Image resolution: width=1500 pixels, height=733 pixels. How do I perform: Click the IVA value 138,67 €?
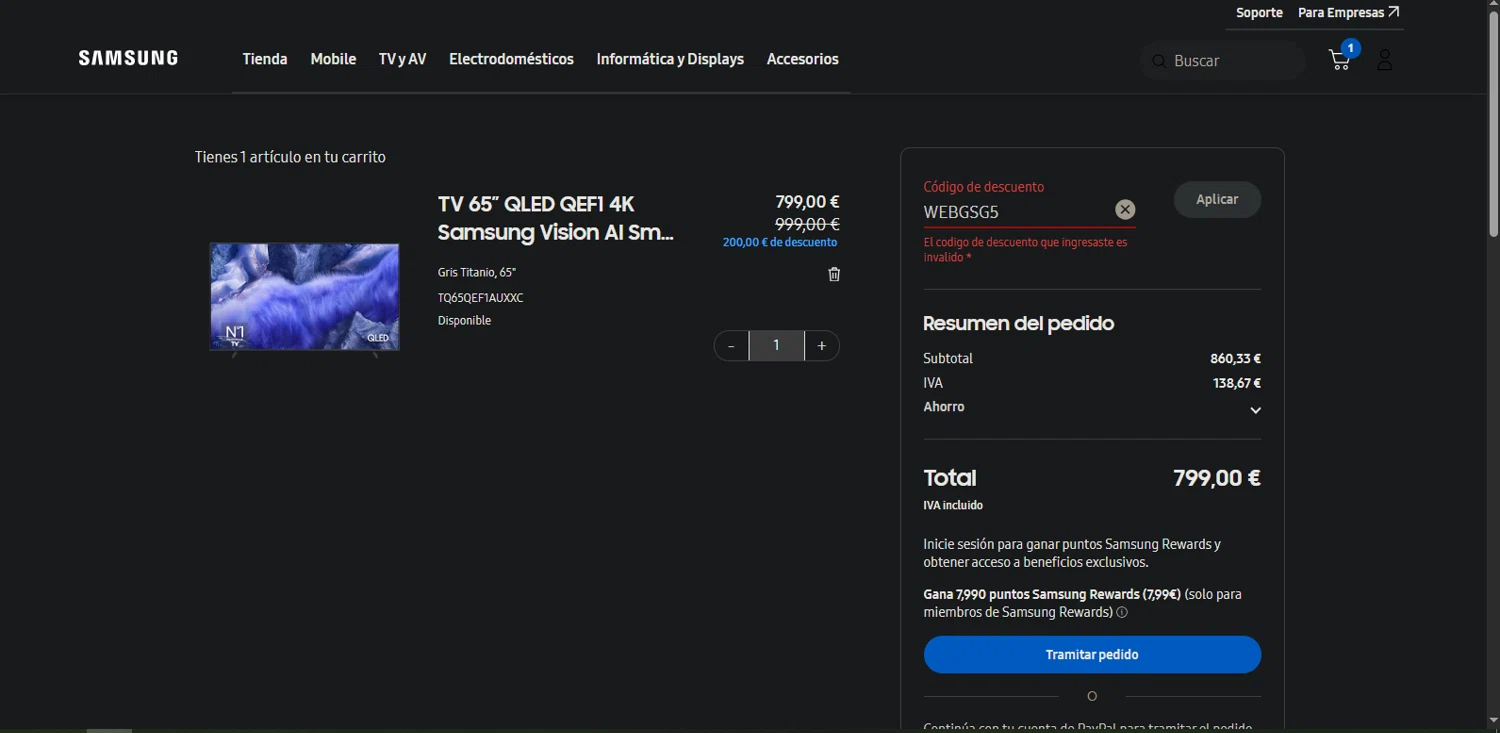point(1236,383)
